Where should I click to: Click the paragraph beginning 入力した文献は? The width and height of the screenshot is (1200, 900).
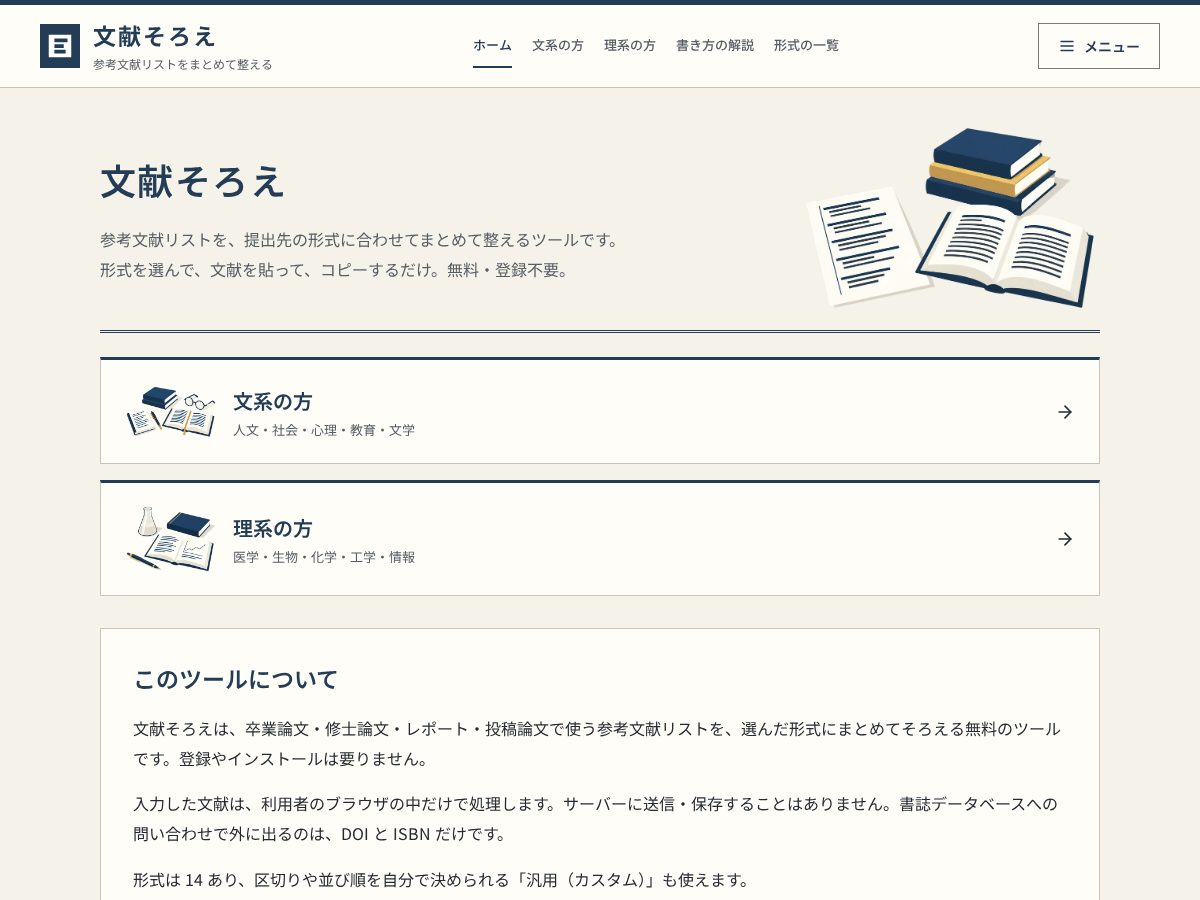596,819
